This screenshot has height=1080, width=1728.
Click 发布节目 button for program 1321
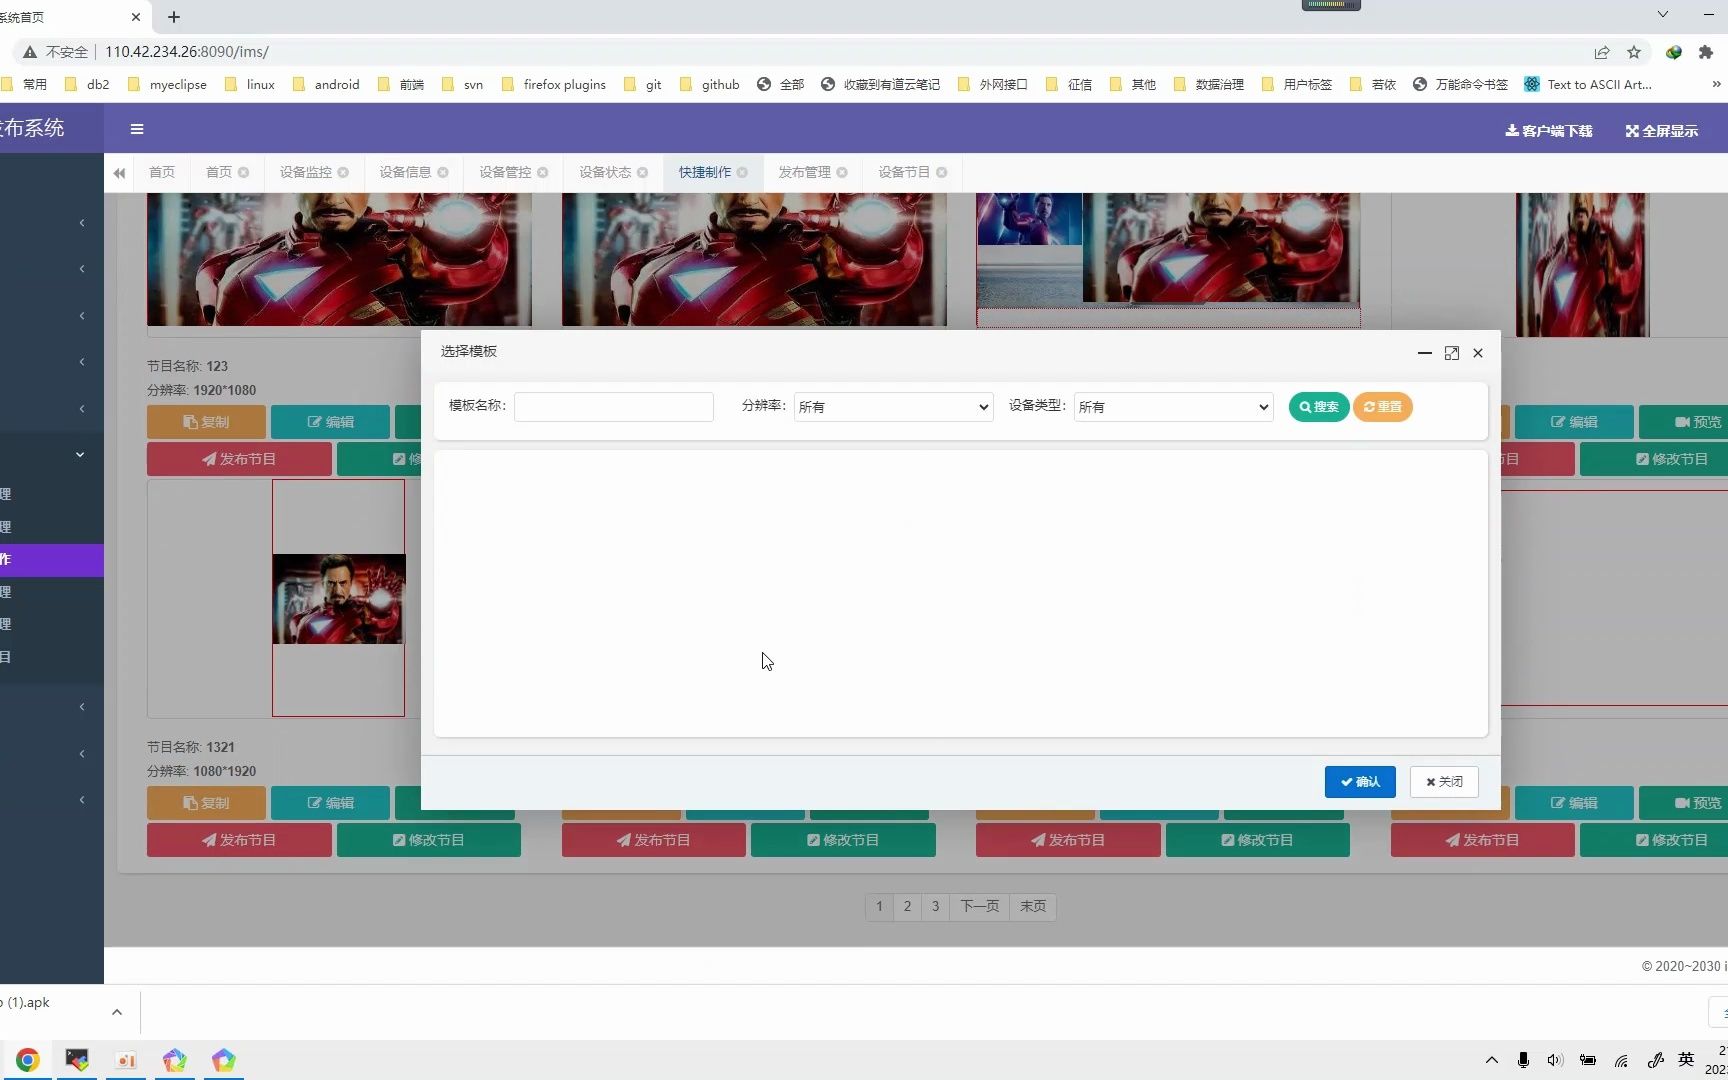tap(239, 840)
